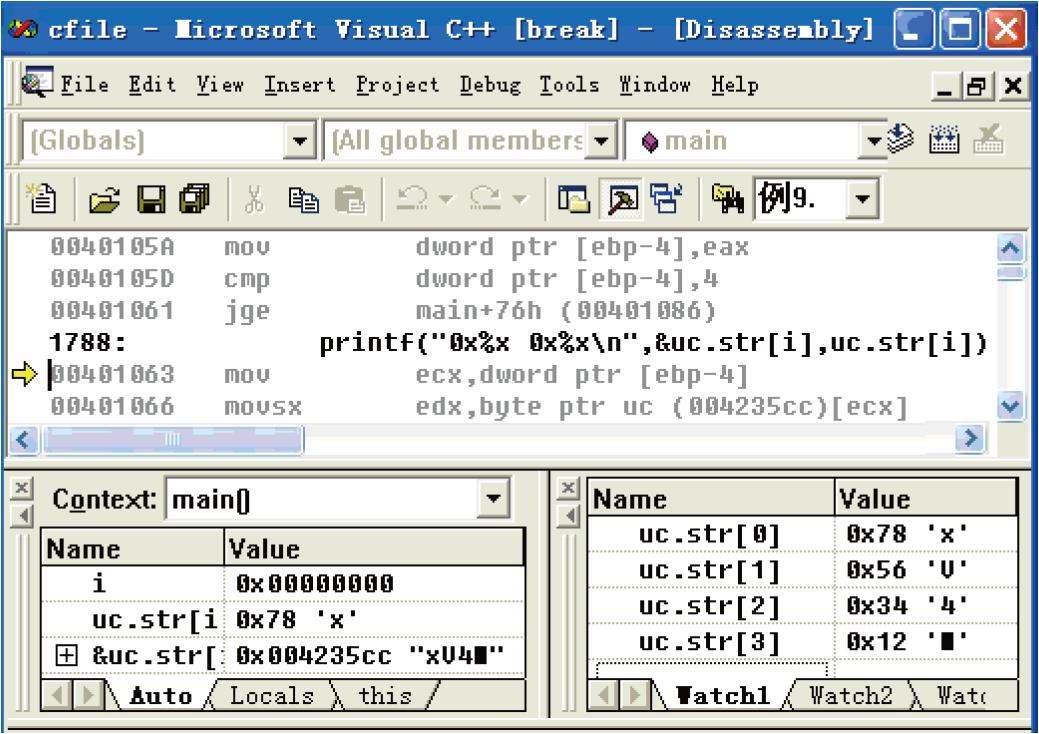The height and width of the screenshot is (734, 1039).
Task: Select the uc.str[1] watch row
Action: (802, 570)
